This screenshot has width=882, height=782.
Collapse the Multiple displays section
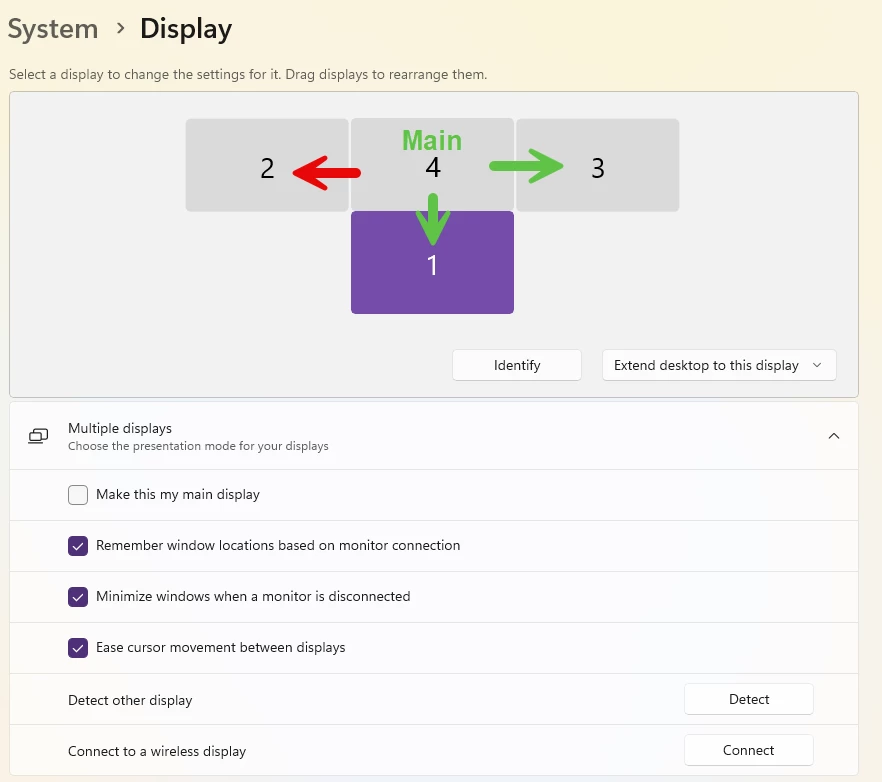834,436
